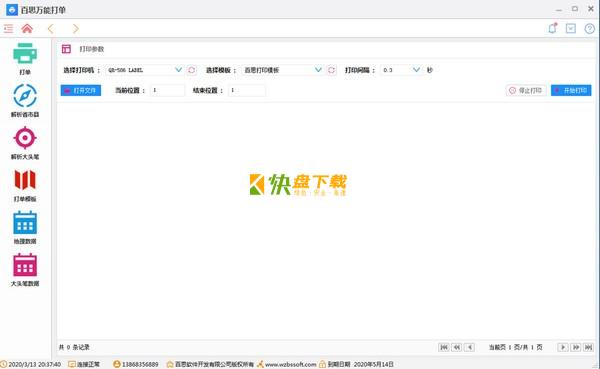Expand the 打印间隔 interval dropdown

(416, 70)
